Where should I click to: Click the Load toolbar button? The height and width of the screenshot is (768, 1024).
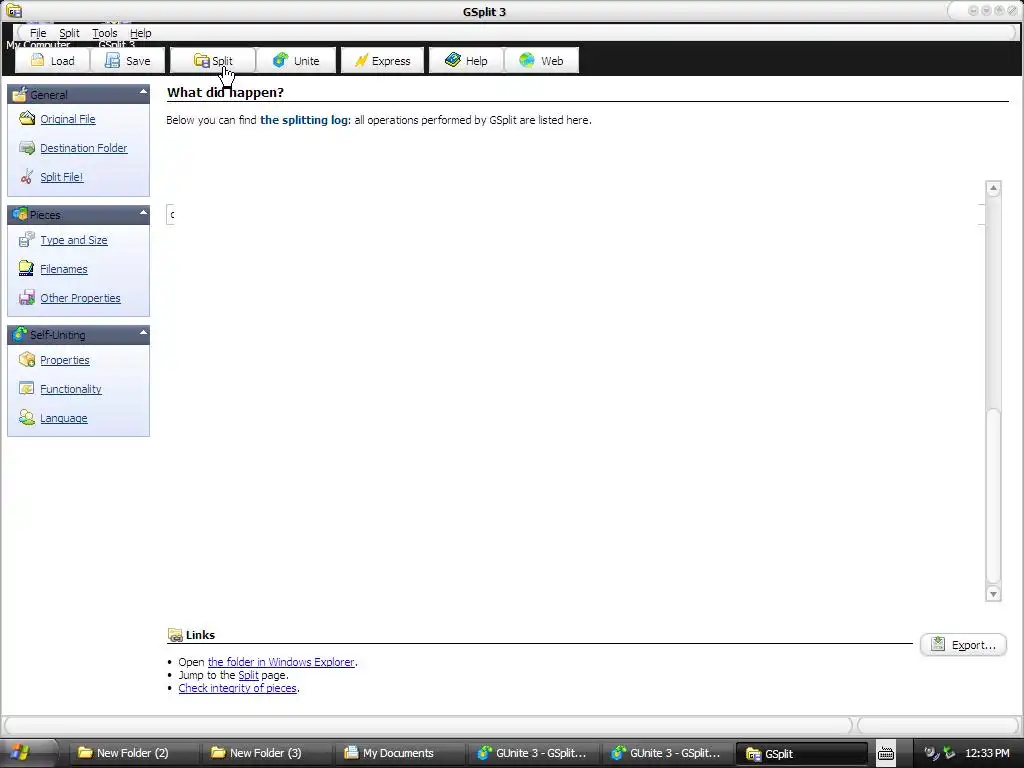tap(53, 61)
